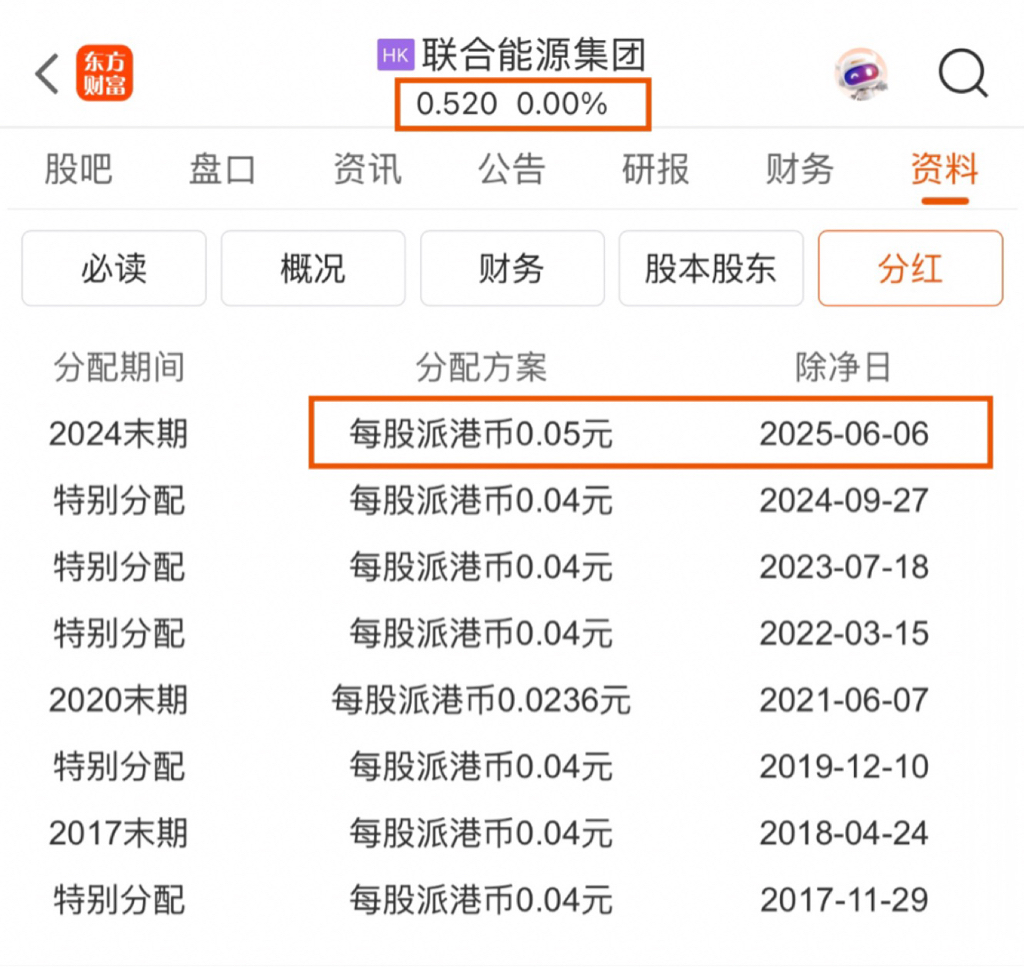Image resolution: width=1024 pixels, height=967 pixels.
Task: Switch to the 盘口 tab
Action: pos(222,169)
